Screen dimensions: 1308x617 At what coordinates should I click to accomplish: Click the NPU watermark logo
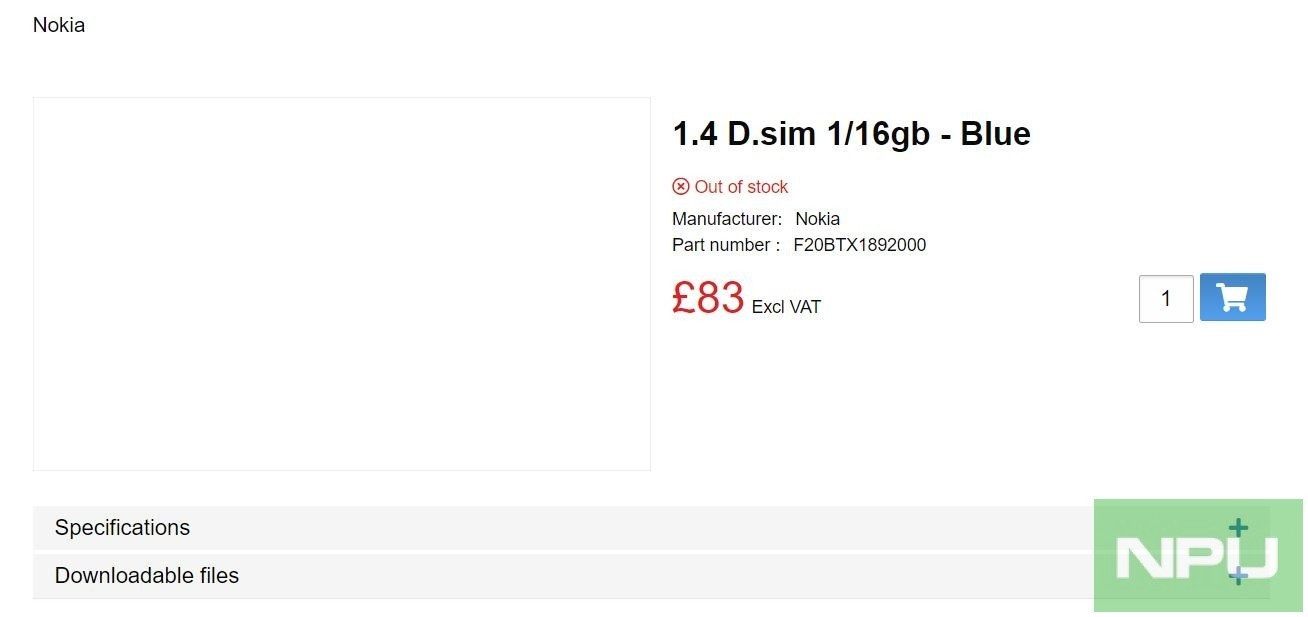coord(1196,558)
